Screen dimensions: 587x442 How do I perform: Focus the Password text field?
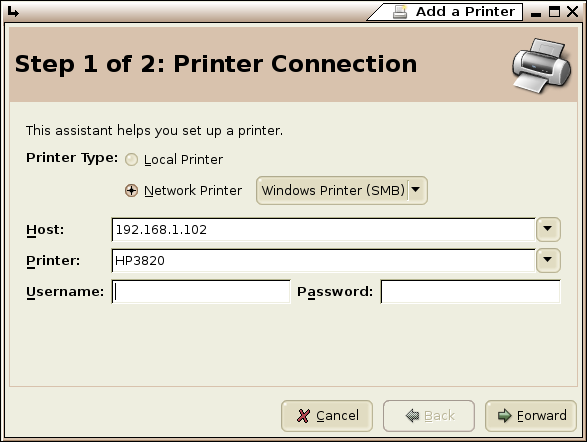pyautogui.click(x=471, y=292)
